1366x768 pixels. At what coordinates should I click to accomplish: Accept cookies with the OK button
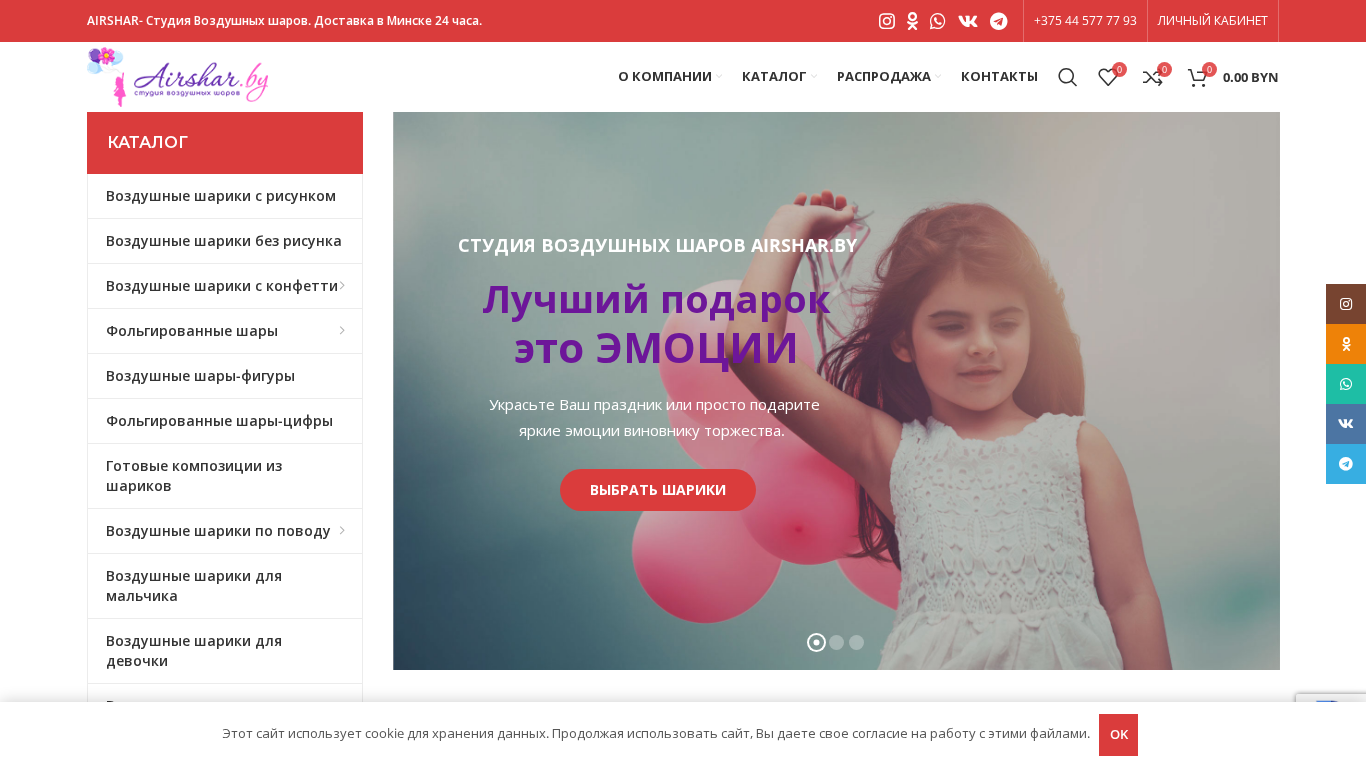tap(1118, 735)
